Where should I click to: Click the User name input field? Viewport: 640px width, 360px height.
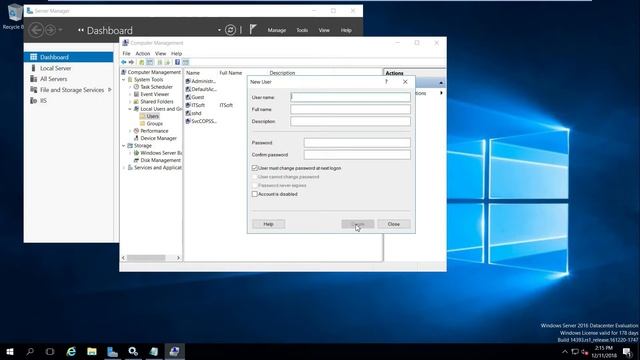(350, 97)
